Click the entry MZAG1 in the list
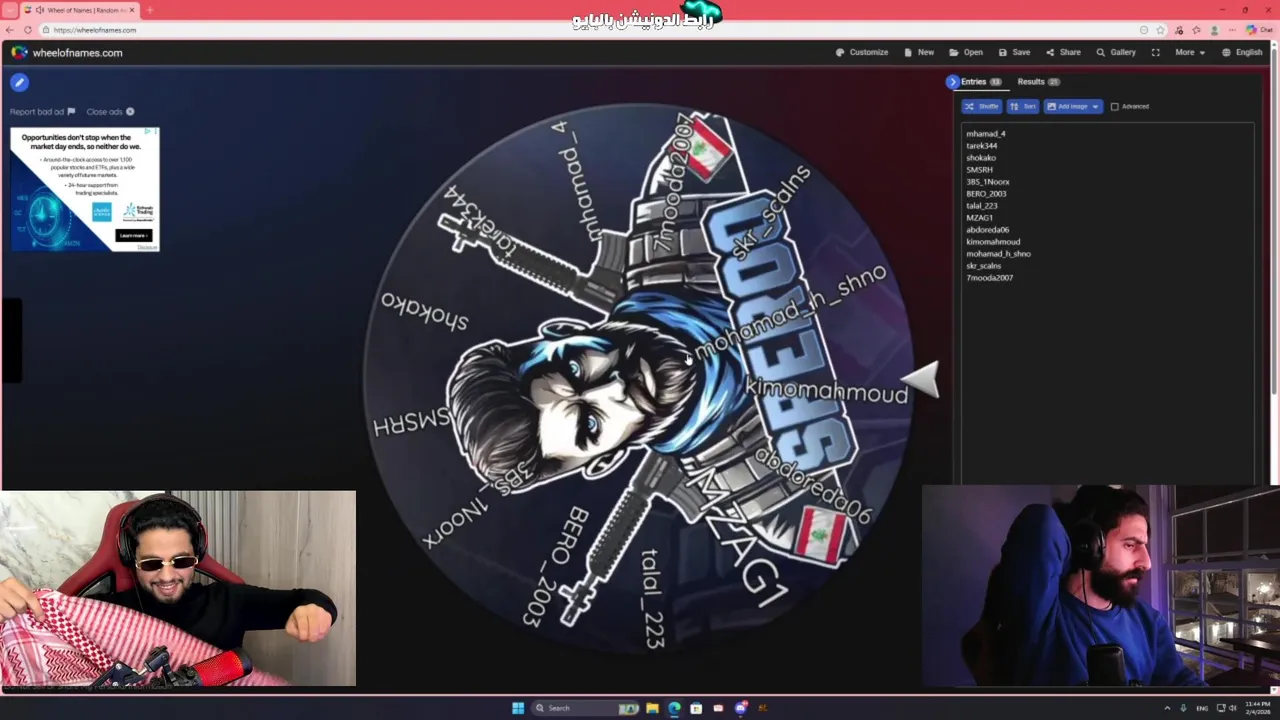Screen dimensions: 1280x720 coord(980,218)
